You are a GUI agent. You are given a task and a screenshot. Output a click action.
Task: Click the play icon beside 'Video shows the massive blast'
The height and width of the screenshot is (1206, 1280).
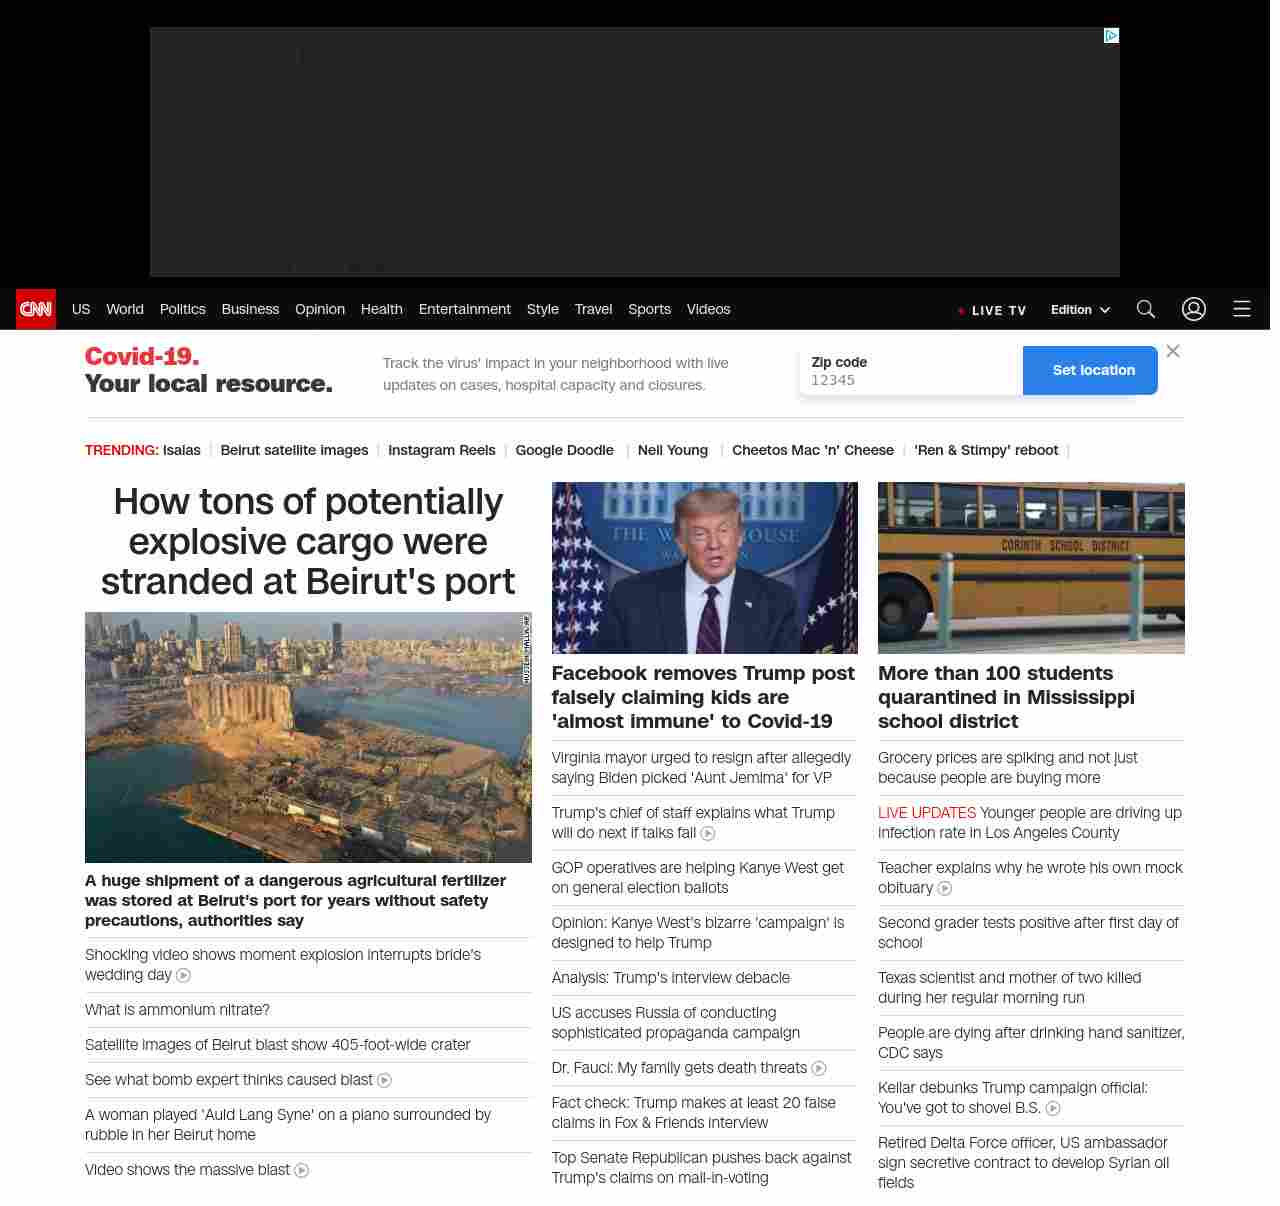(x=302, y=1170)
